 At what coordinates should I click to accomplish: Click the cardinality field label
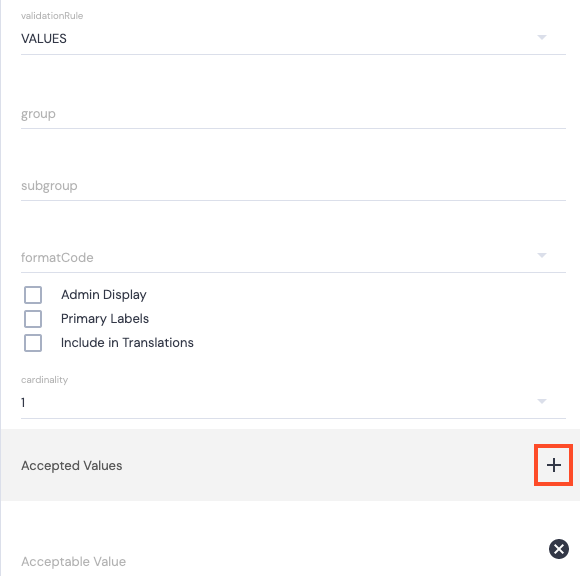coord(44,380)
